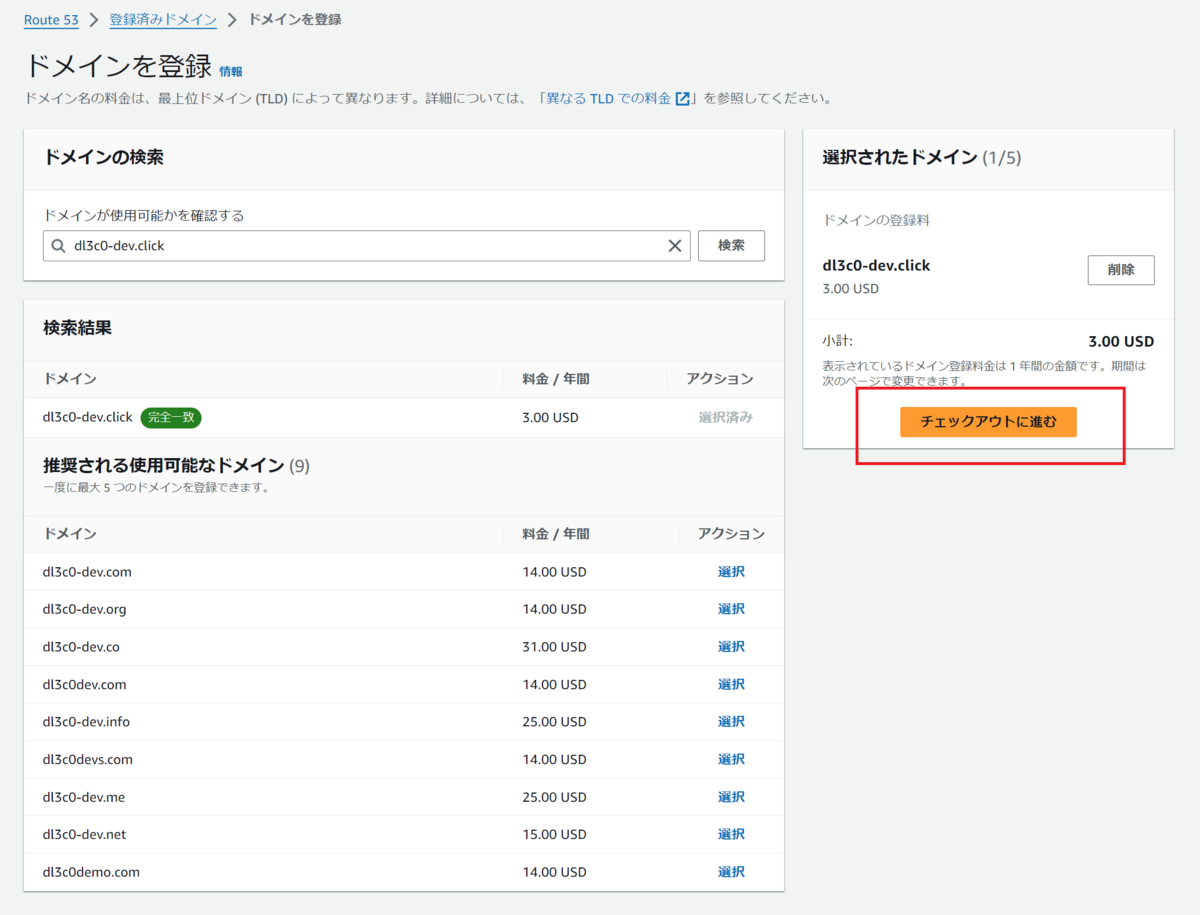Click 25.00 USD price for dl3c0-dev.me

click(554, 797)
